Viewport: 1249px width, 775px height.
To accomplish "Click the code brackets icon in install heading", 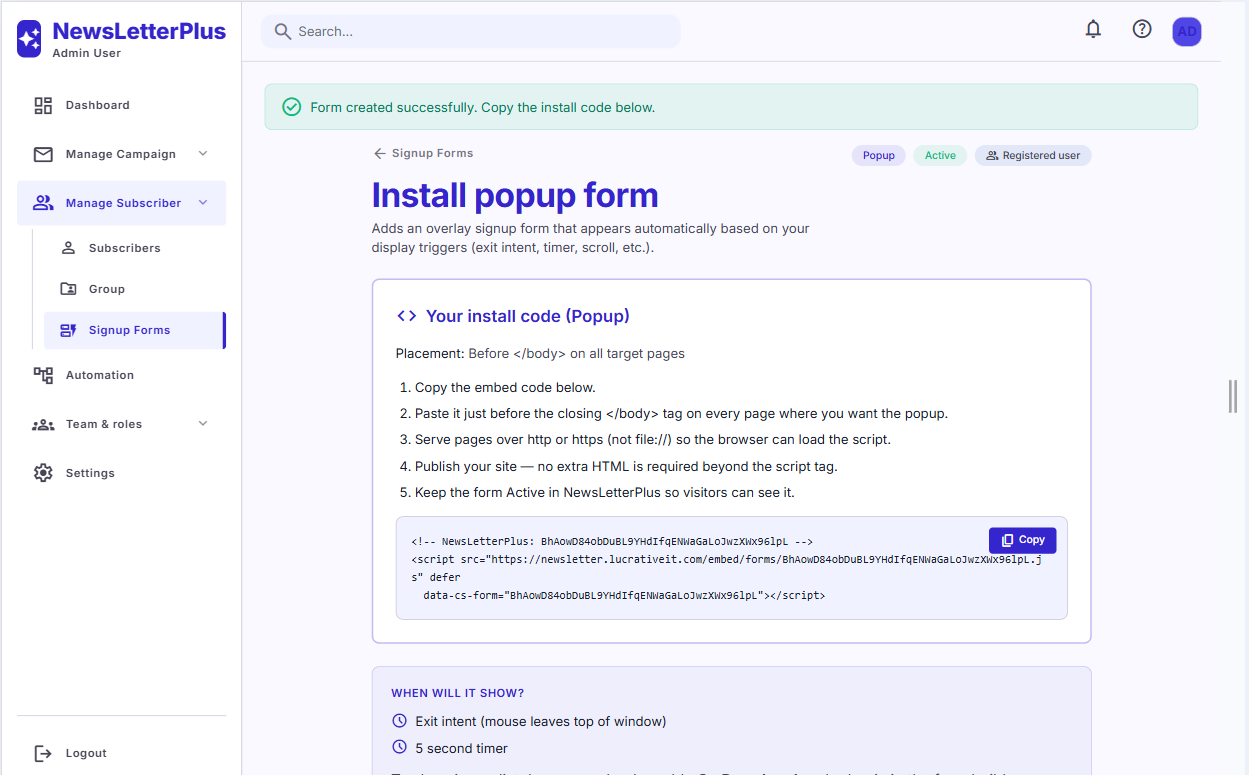I will (406, 316).
